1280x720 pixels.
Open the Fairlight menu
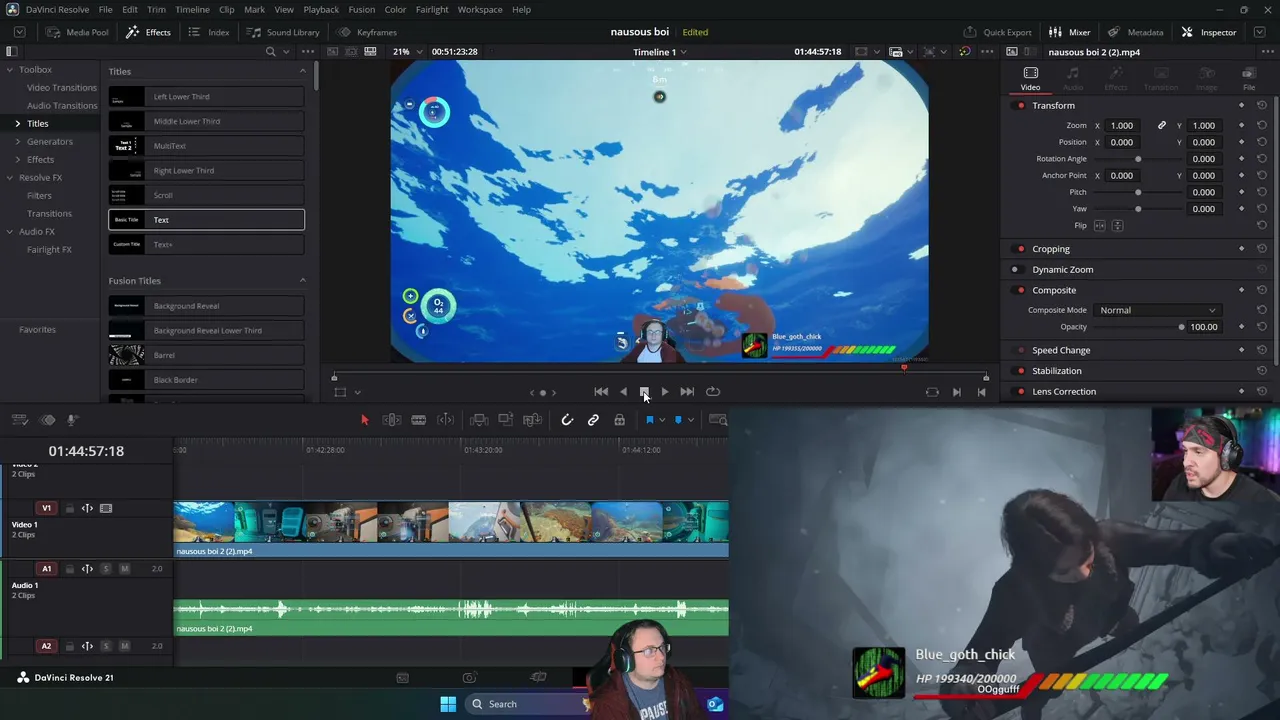(432, 10)
